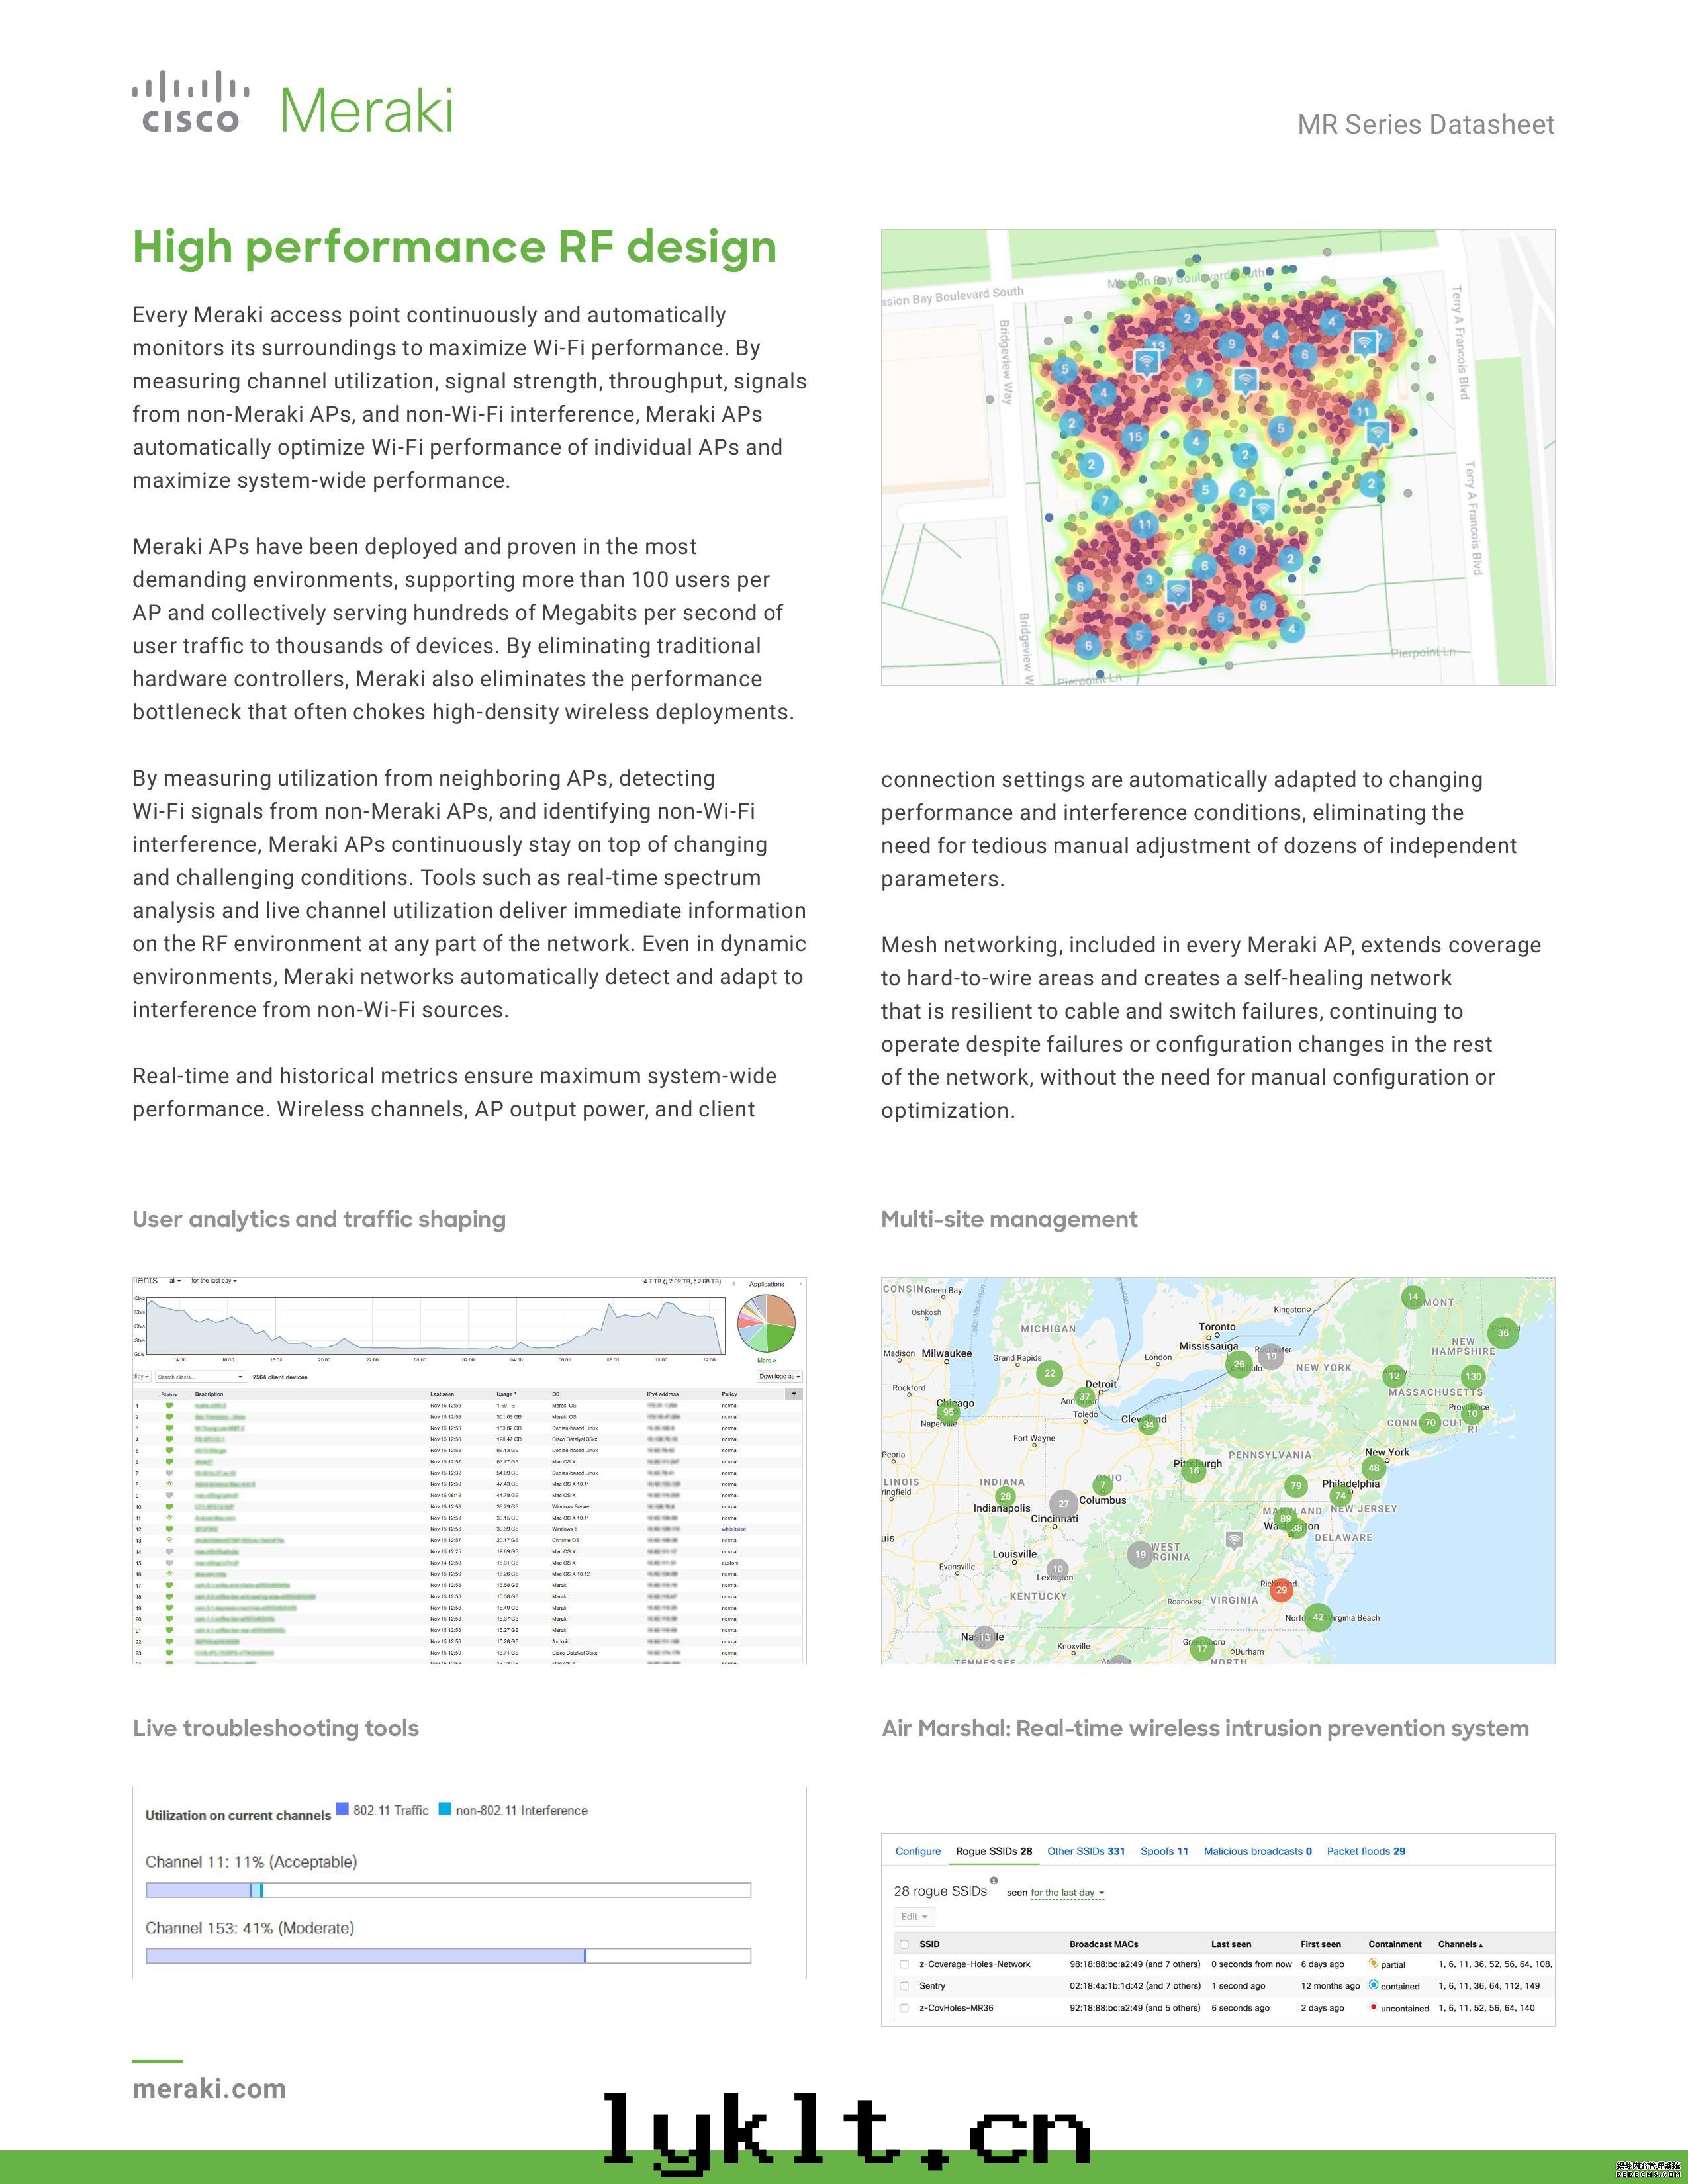Check the z-Coverage-Holes-Network row checkbox
Viewport: 1688px width, 2184px height.
point(904,1964)
